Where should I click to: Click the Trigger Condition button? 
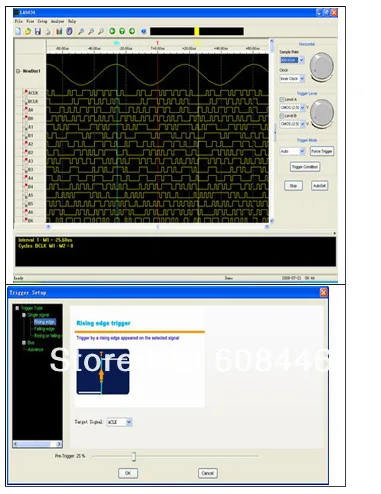pos(305,167)
